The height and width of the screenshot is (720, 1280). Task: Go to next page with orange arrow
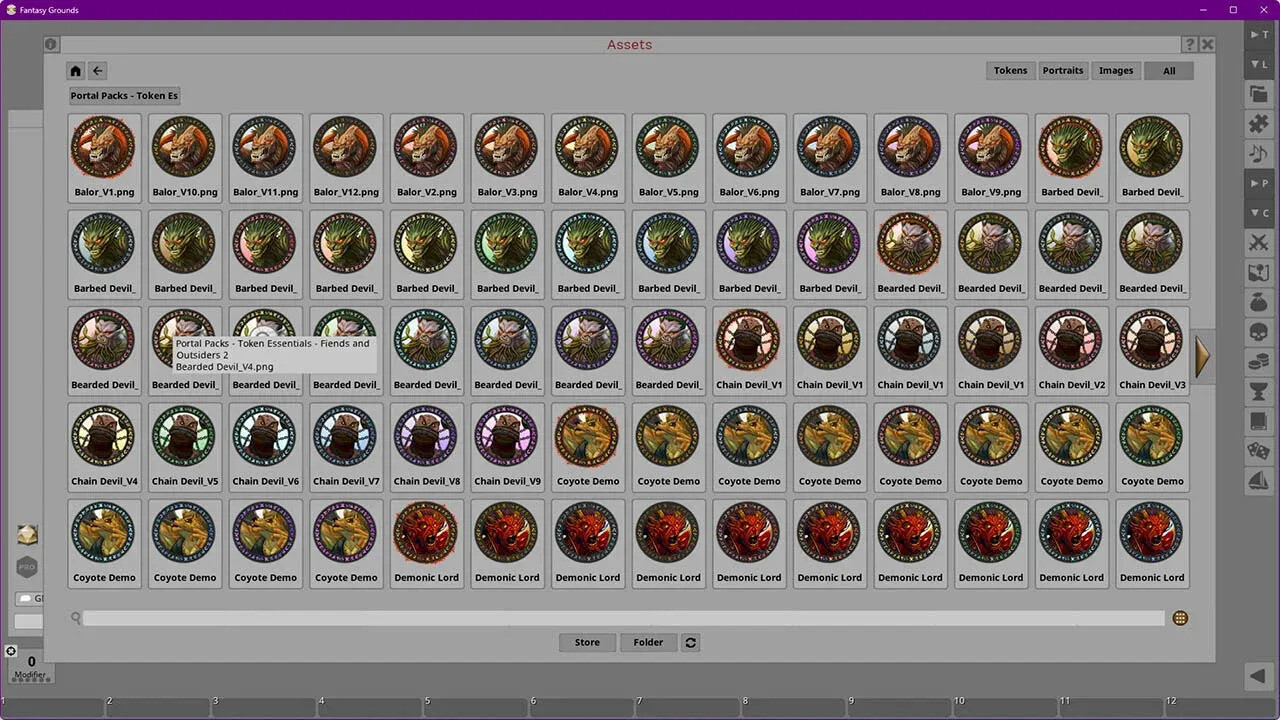[x=1202, y=356]
